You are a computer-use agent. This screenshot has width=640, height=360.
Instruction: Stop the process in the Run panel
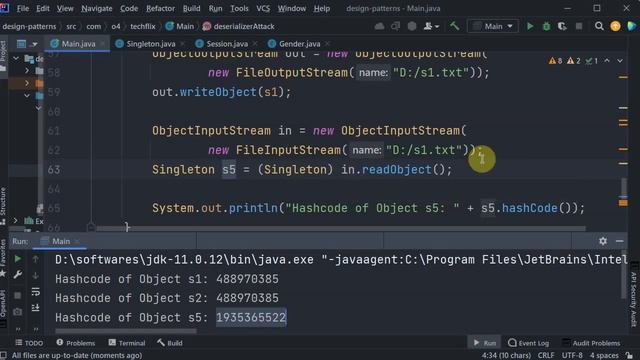point(18,295)
